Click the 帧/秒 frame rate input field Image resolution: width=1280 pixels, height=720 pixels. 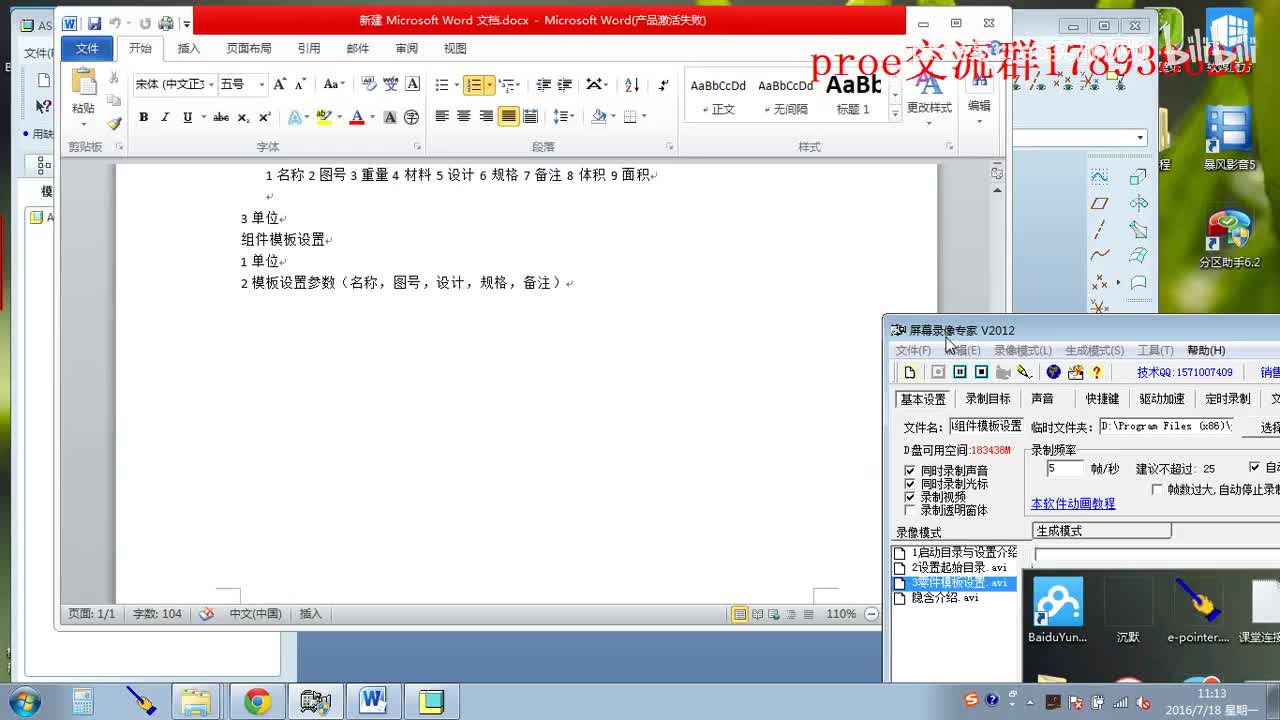(1065, 468)
